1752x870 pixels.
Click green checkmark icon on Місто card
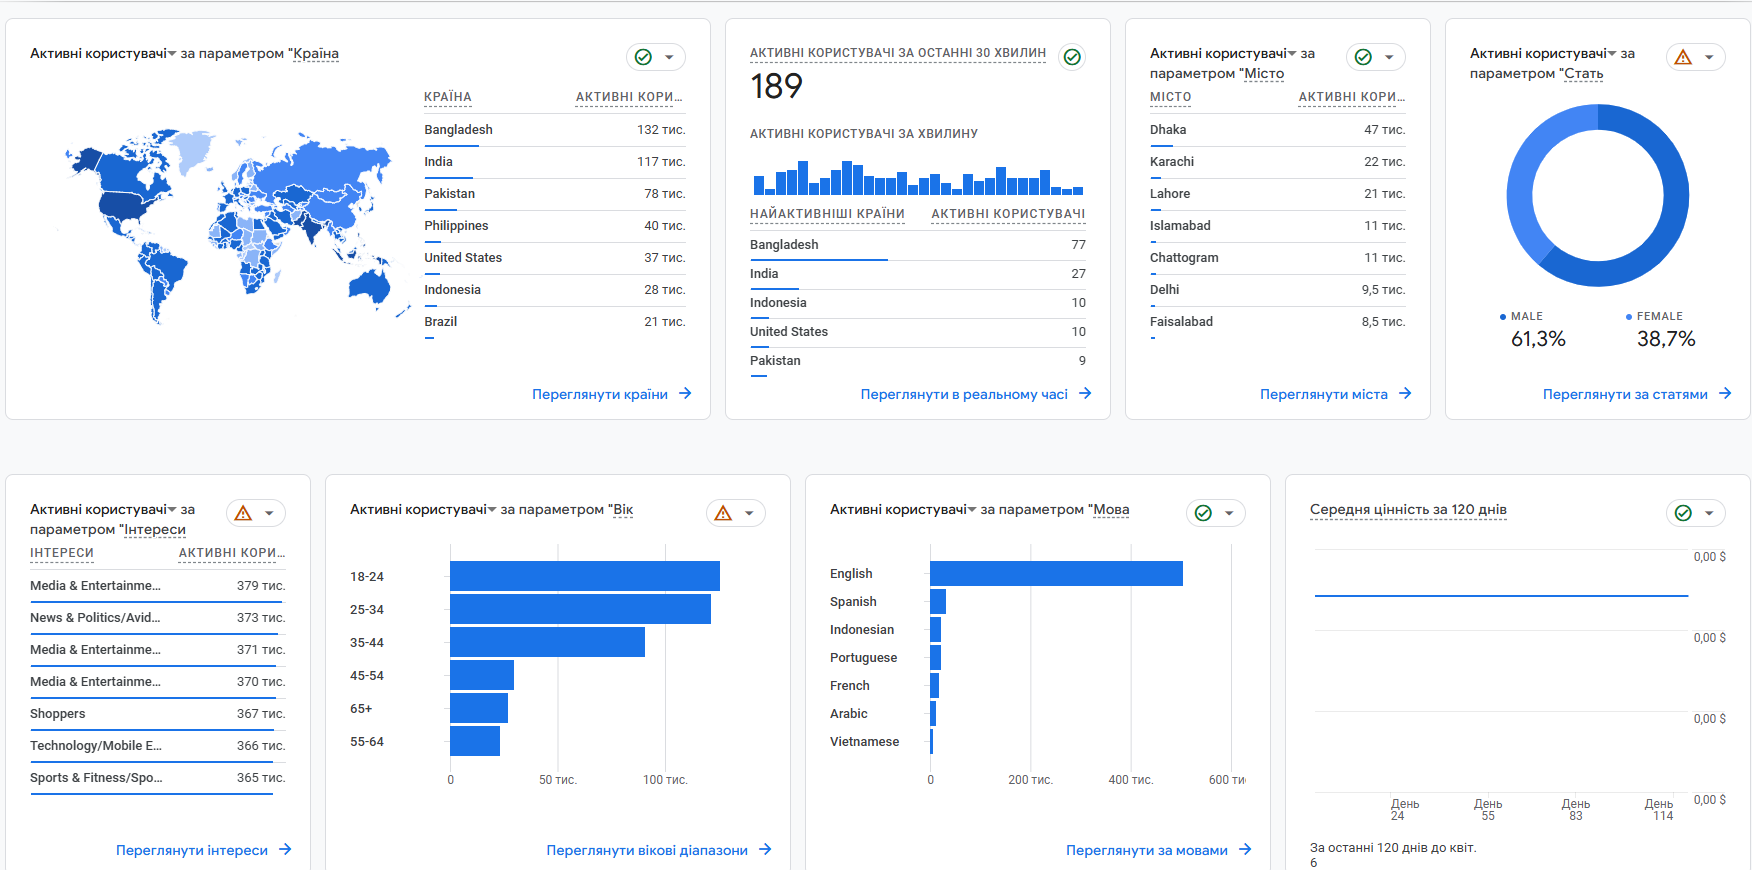(x=1363, y=57)
